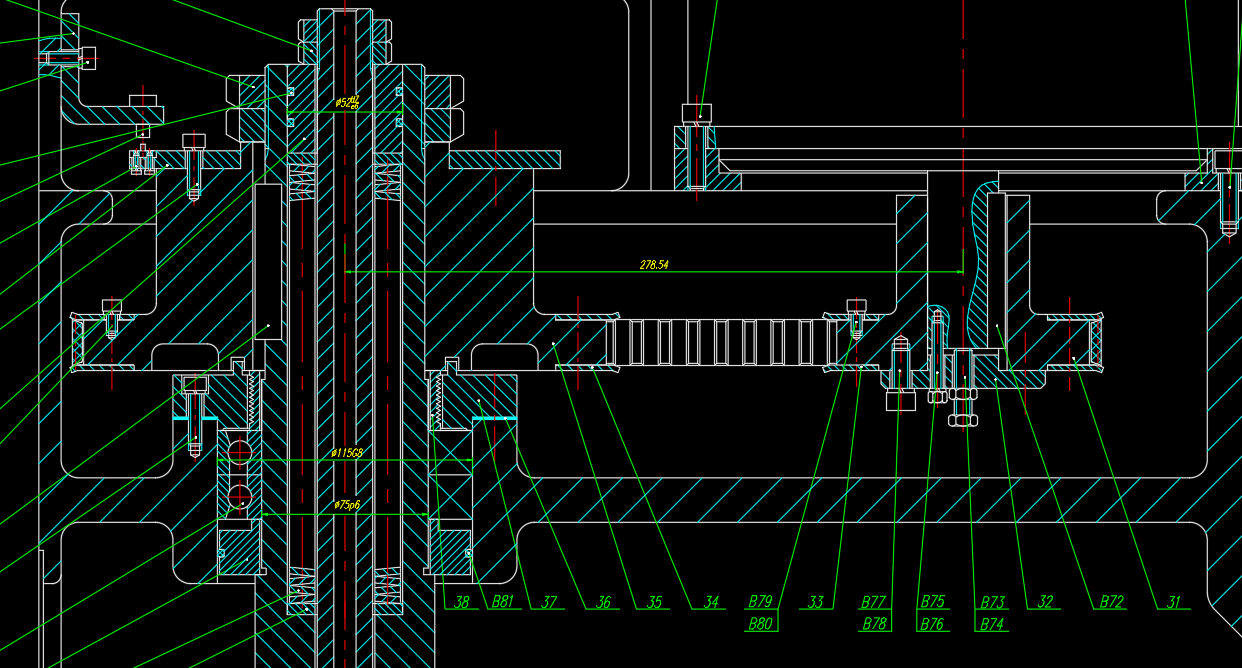Select the ø75p6 diameter dimension text
Screen dimensions: 1242x668
click(347, 506)
